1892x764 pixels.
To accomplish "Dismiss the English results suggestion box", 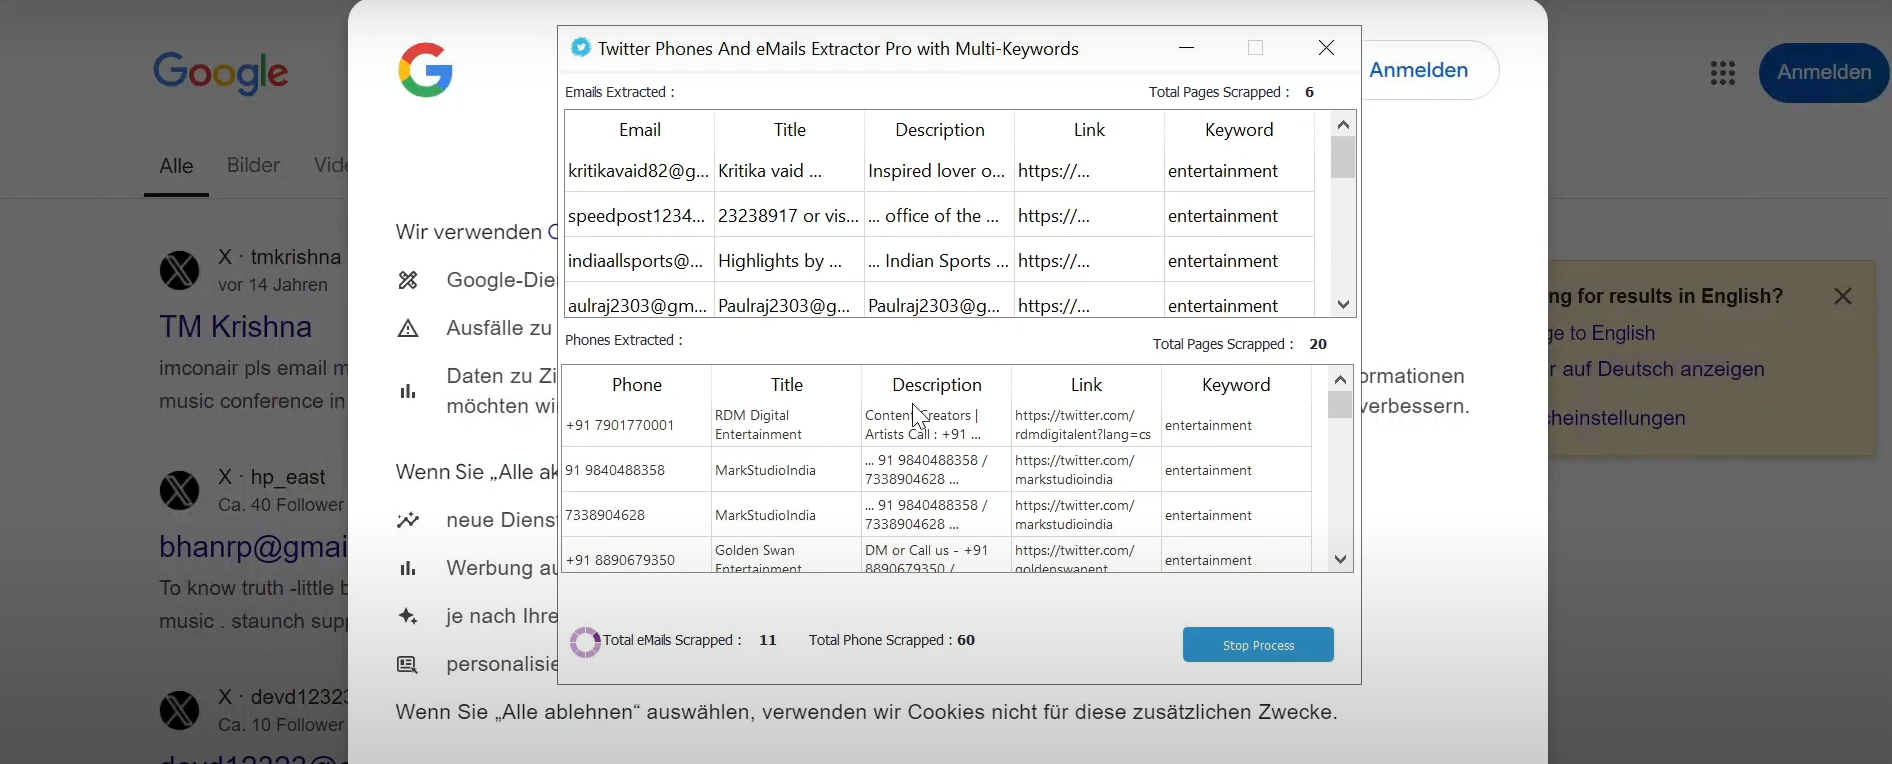I will 1842,296.
